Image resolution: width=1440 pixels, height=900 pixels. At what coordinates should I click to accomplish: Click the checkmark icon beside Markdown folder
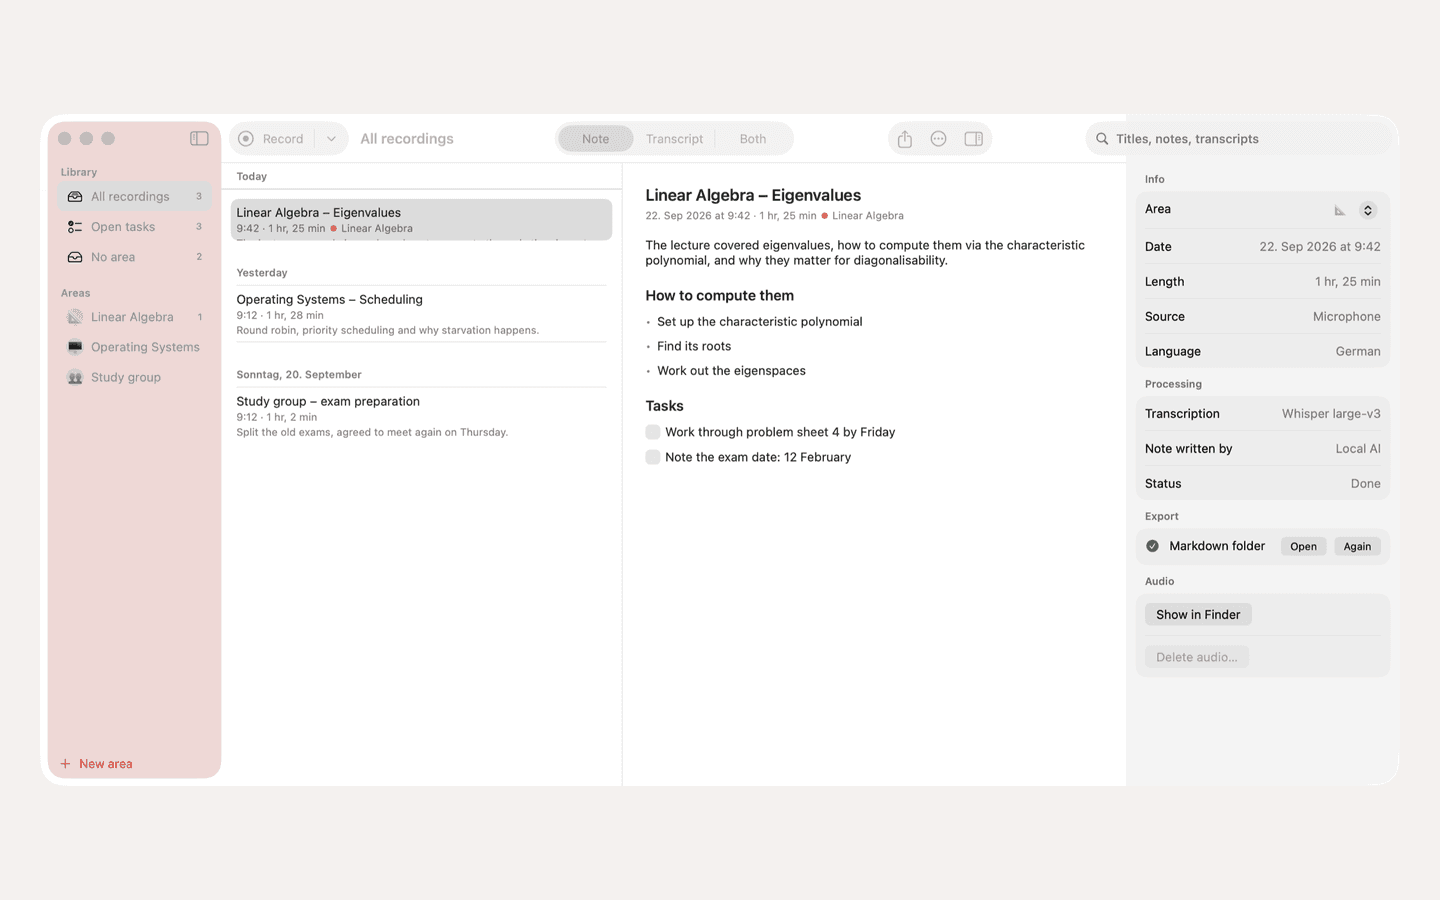1152,546
